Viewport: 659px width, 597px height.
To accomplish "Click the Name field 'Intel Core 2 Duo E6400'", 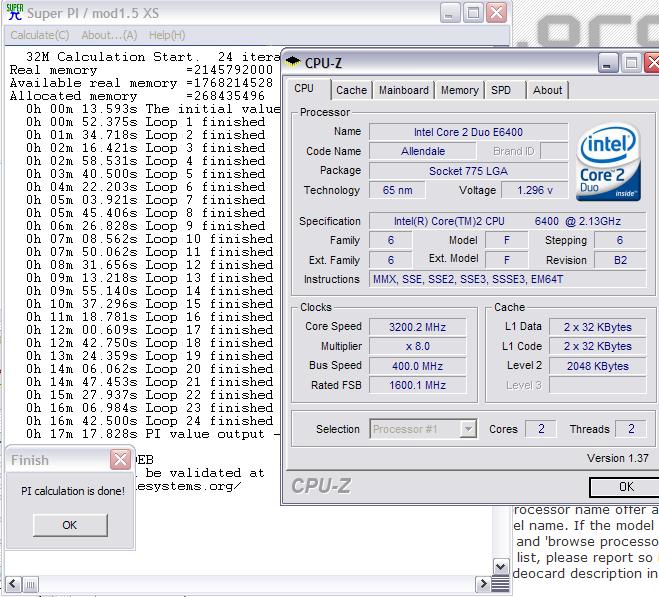I will pyautogui.click(x=469, y=132).
